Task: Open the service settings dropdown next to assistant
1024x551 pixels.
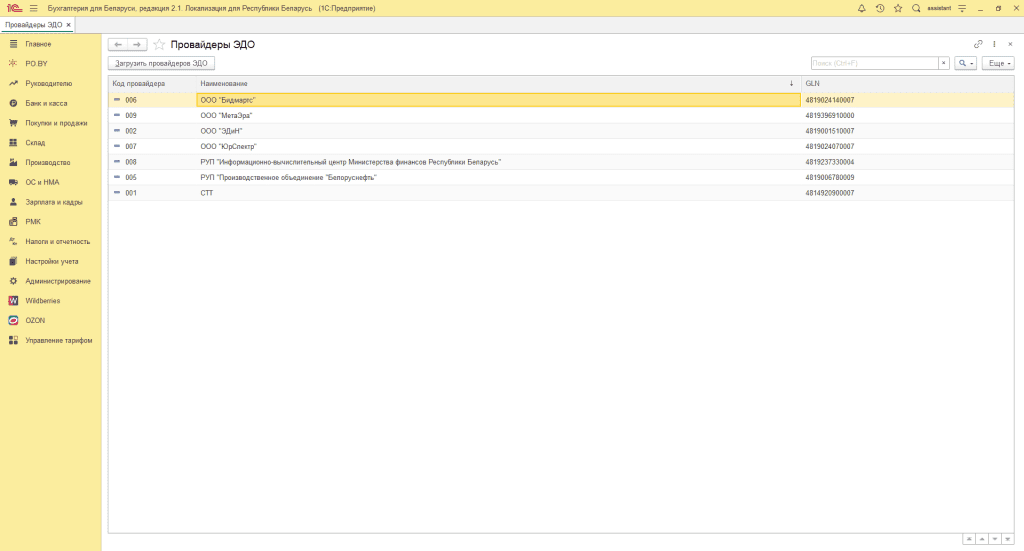Action: [961, 8]
